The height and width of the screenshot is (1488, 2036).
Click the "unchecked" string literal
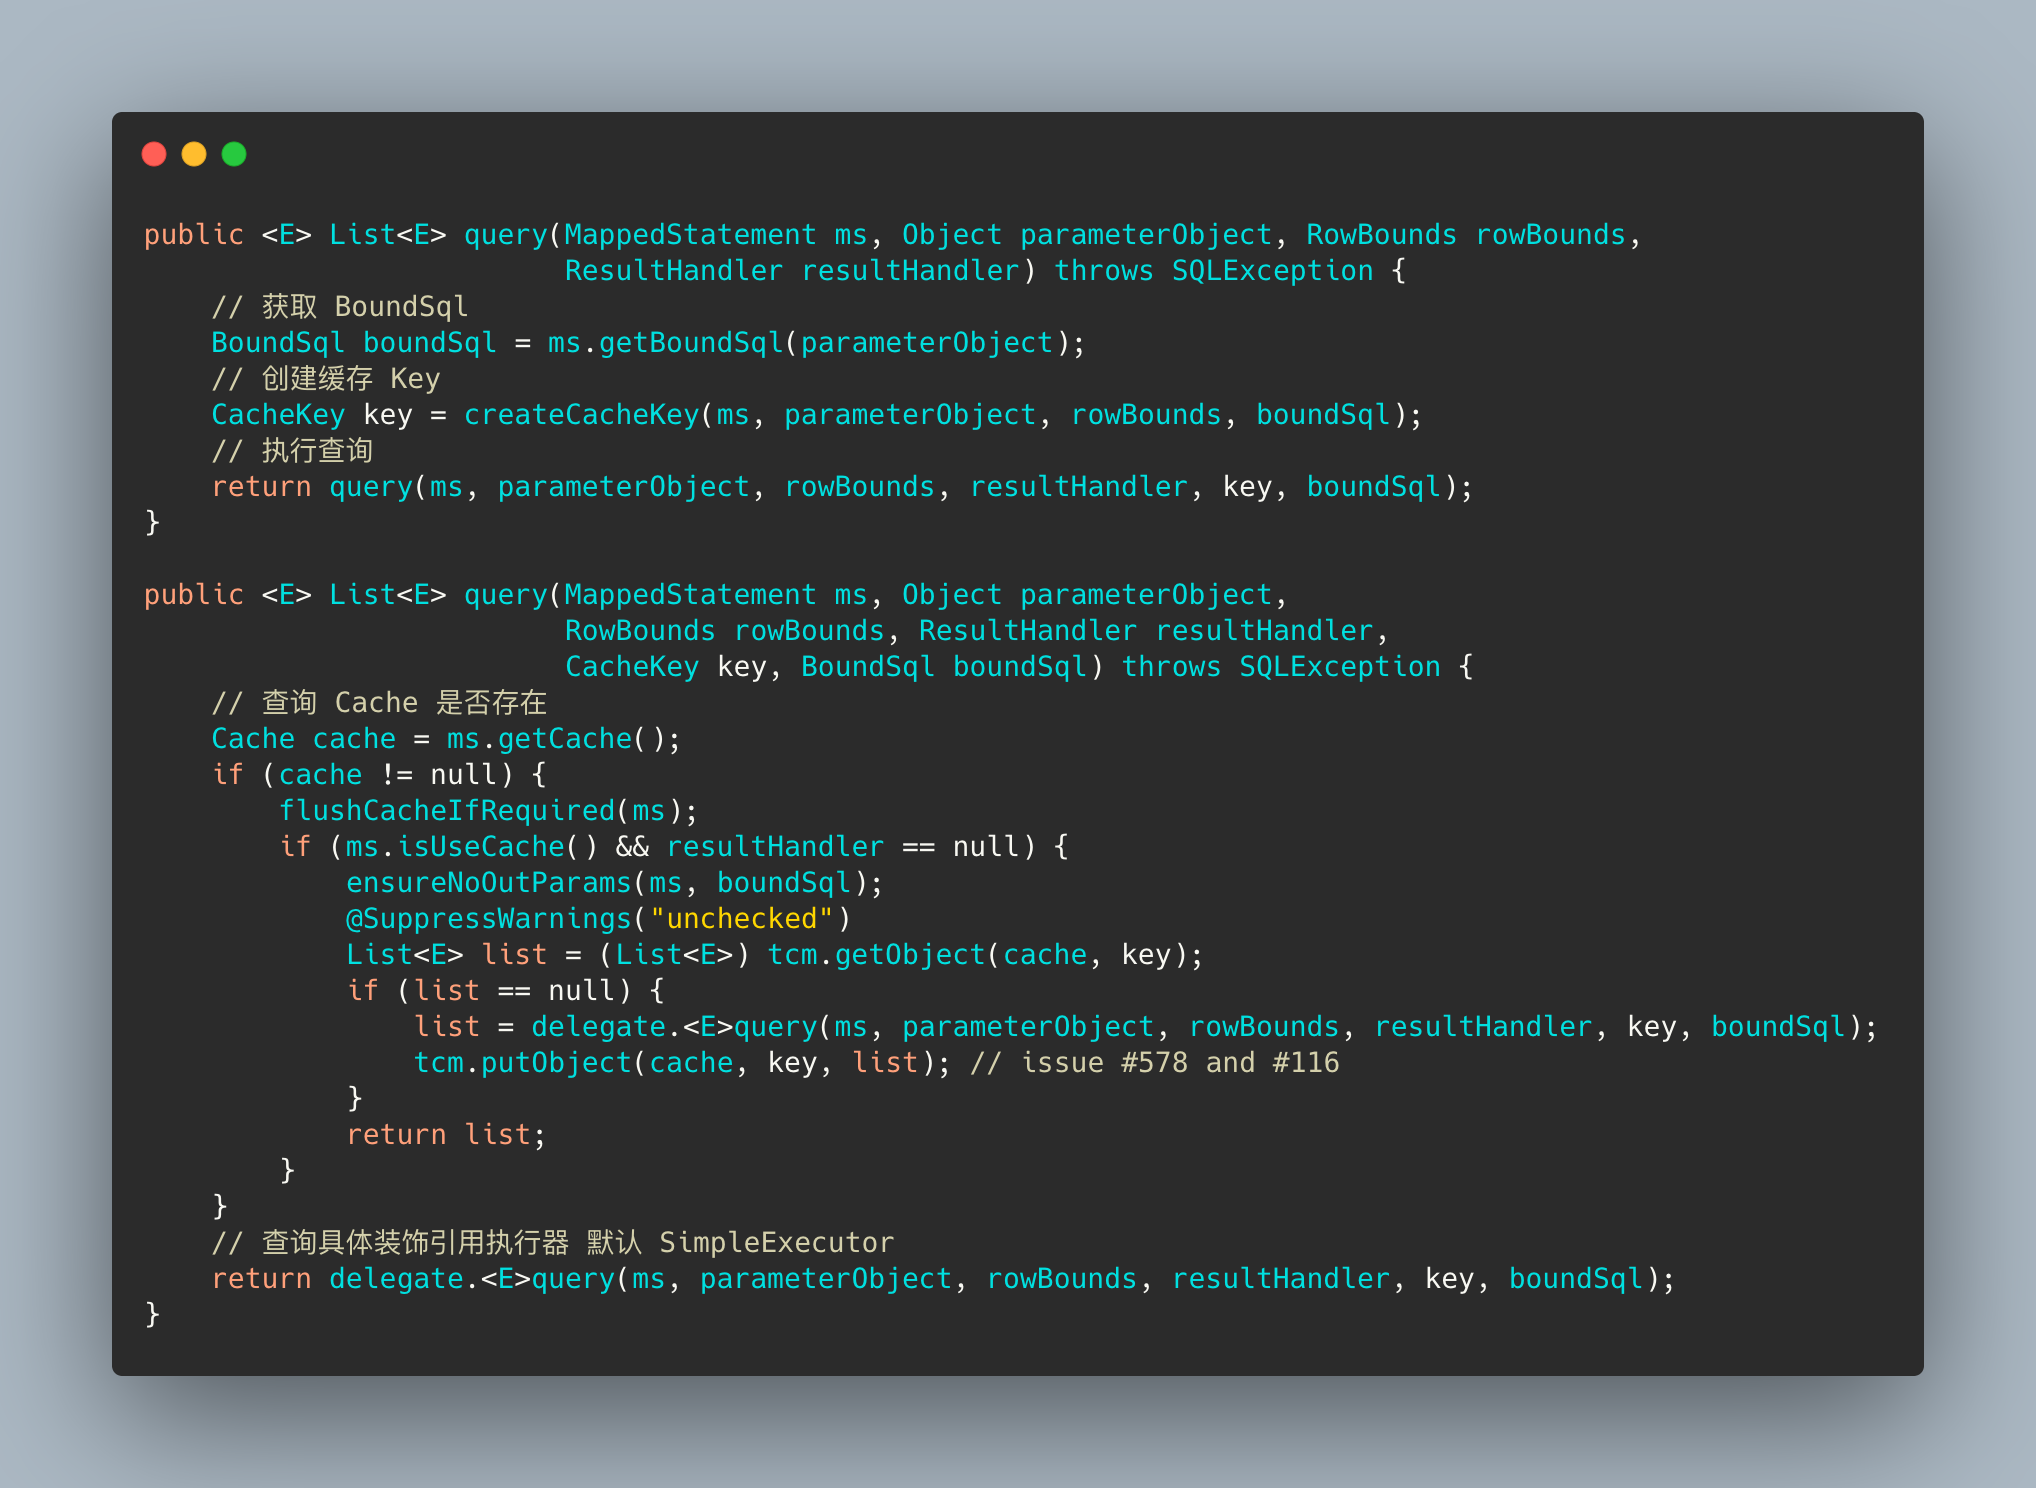tap(743, 918)
